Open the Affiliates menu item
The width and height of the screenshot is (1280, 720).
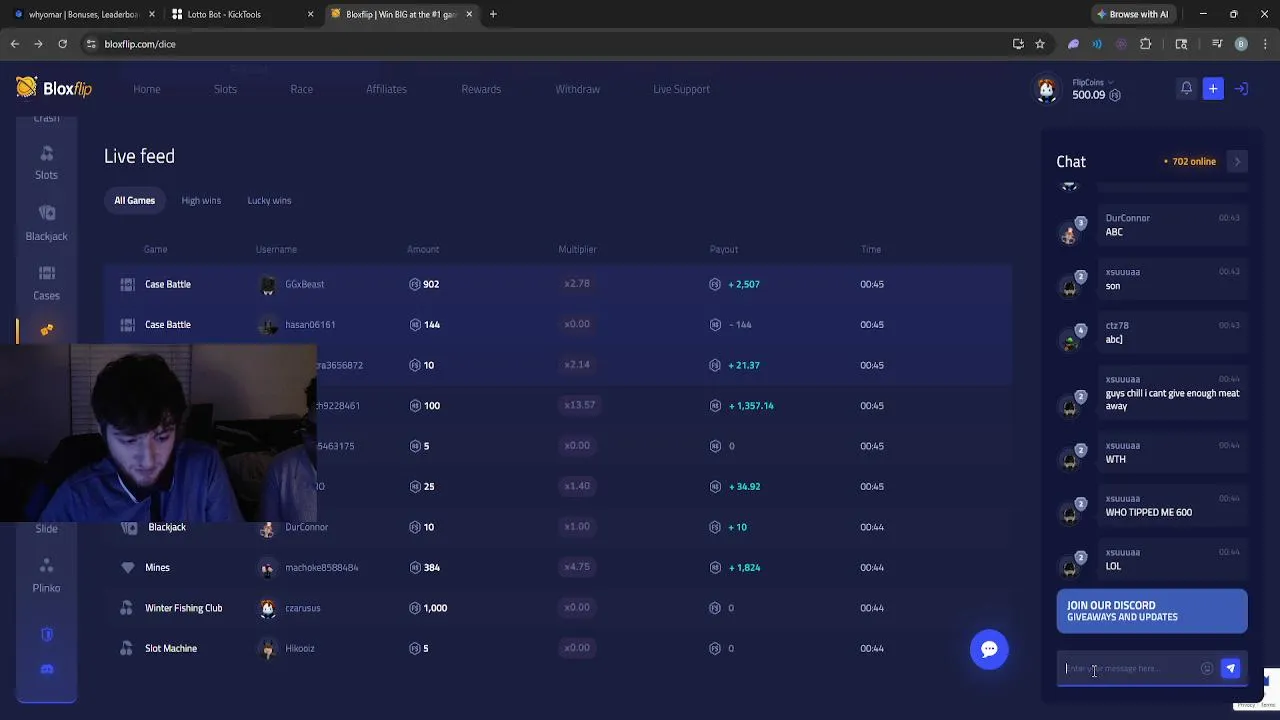point(386,89)
